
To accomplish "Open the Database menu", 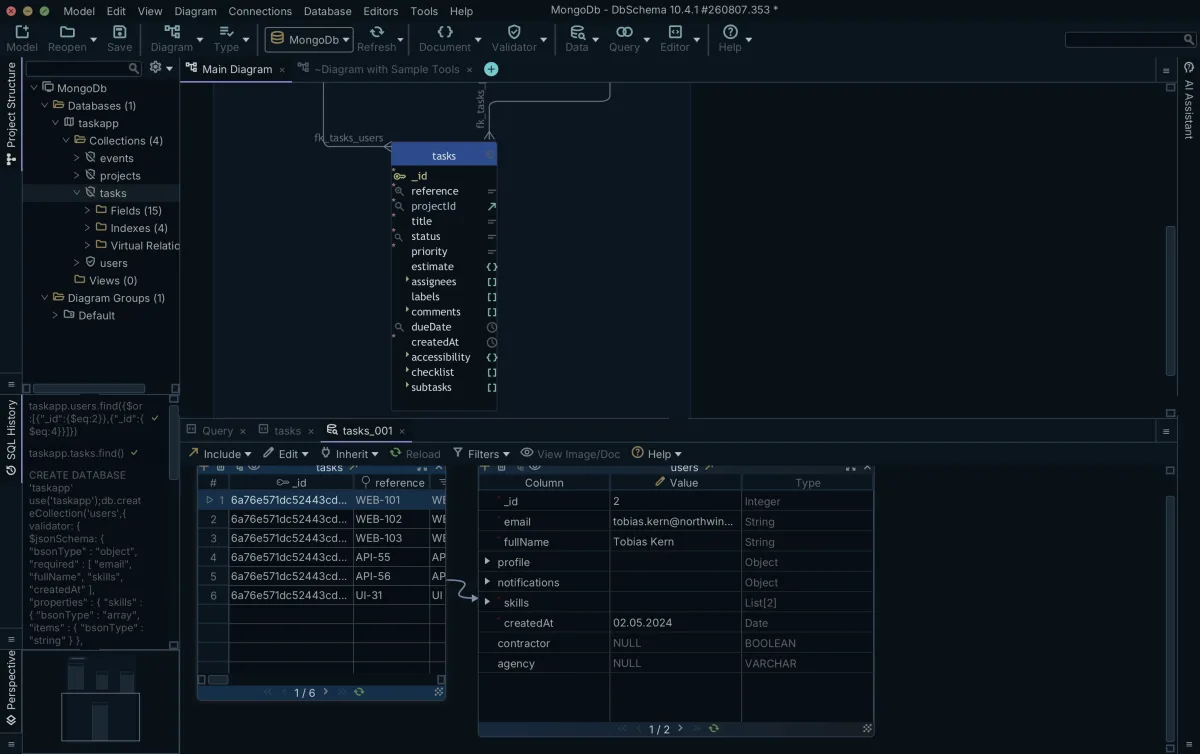I will pos(327,11).
